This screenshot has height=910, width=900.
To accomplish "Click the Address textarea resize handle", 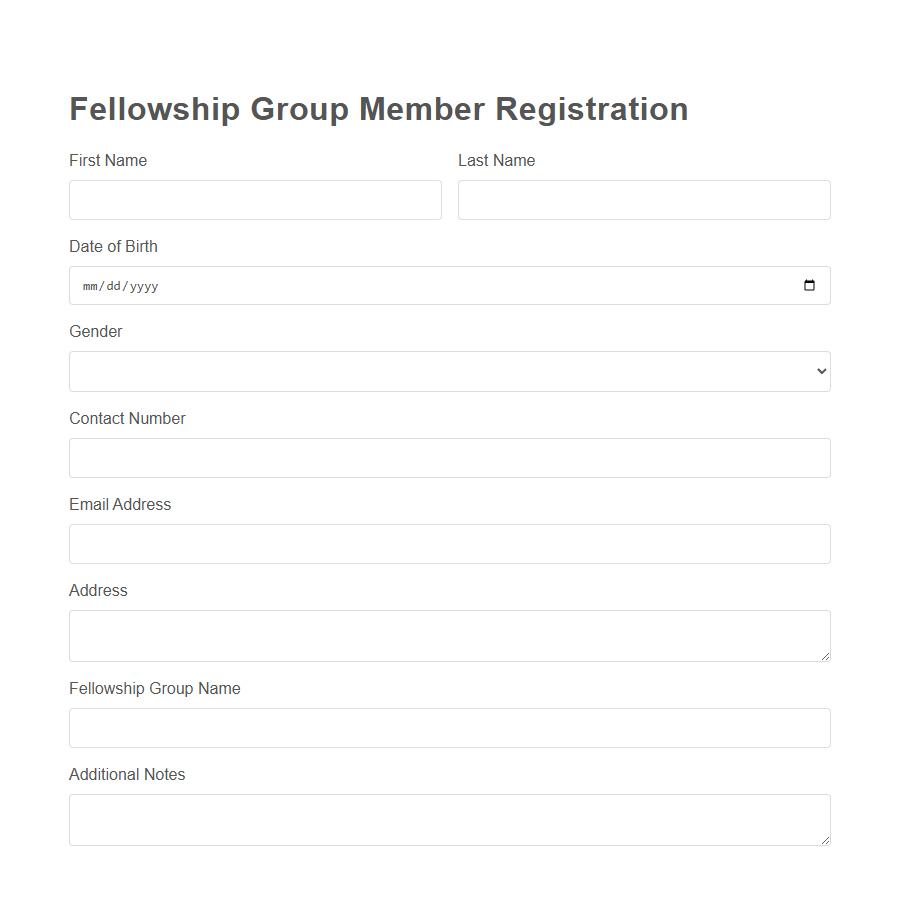I will click(x=826, y=657).
